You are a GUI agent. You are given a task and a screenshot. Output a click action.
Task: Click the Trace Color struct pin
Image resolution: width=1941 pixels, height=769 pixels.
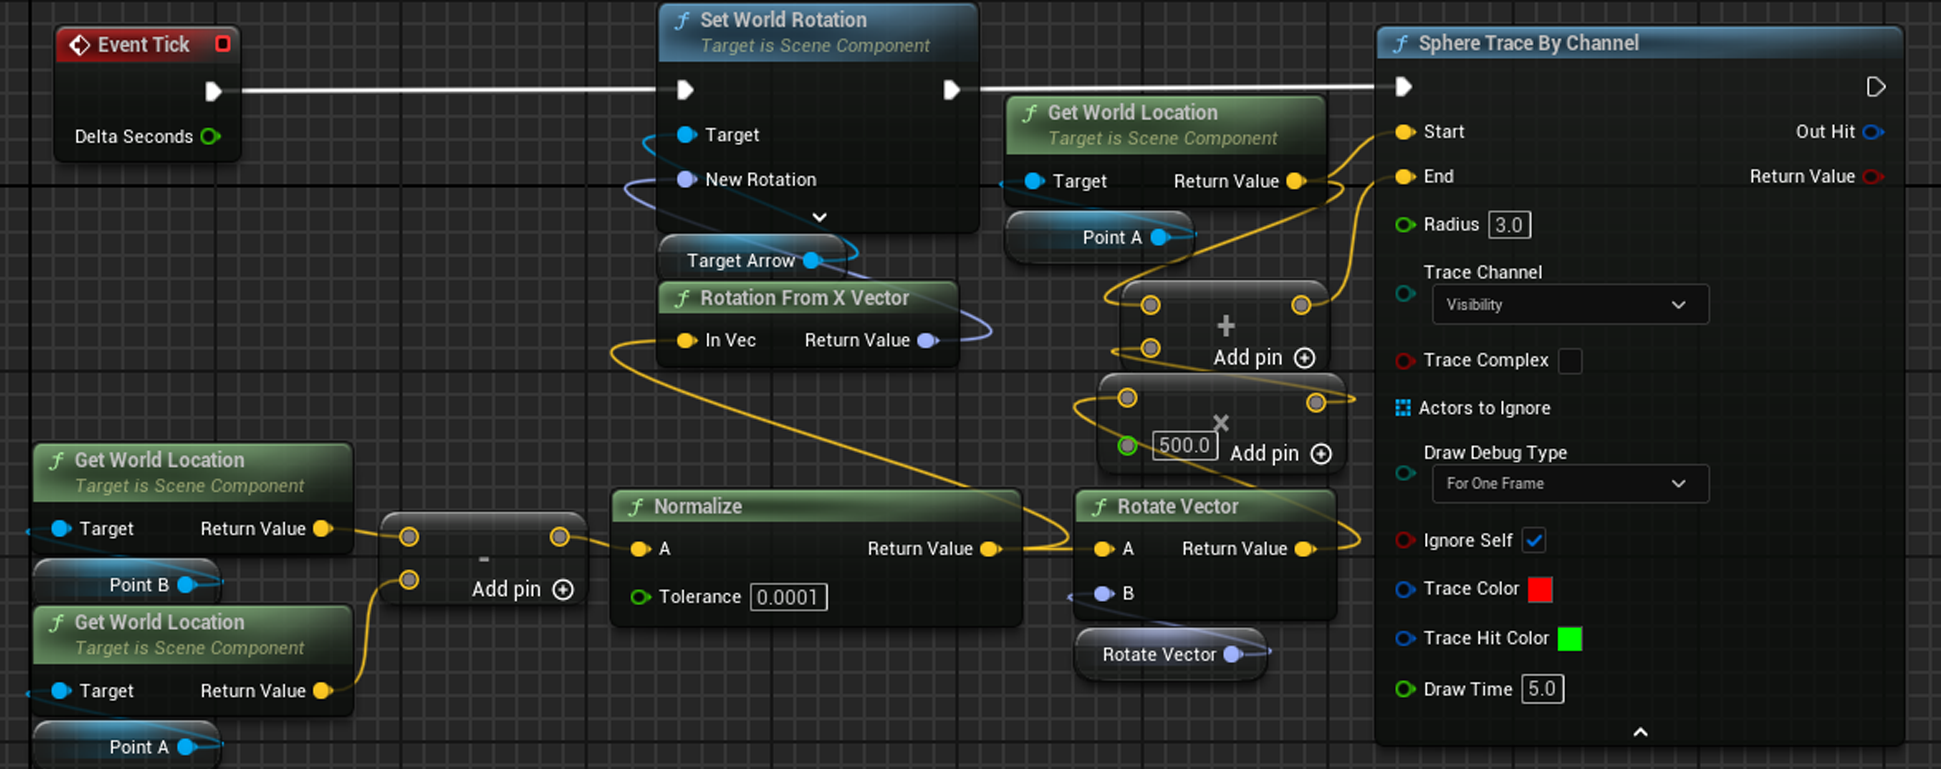[1405, 589]
